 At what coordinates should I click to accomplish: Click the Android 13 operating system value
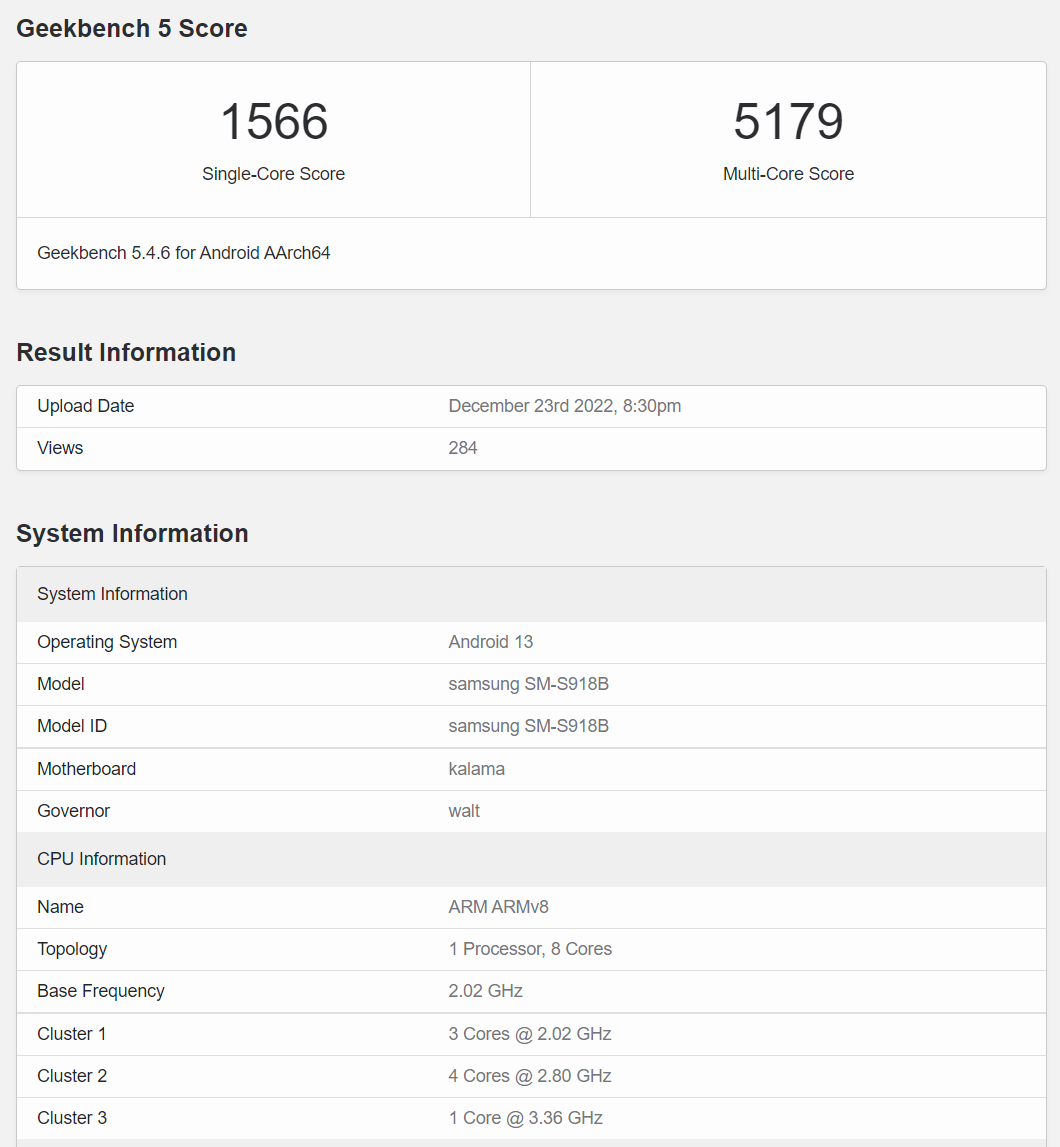coord(491,642)
